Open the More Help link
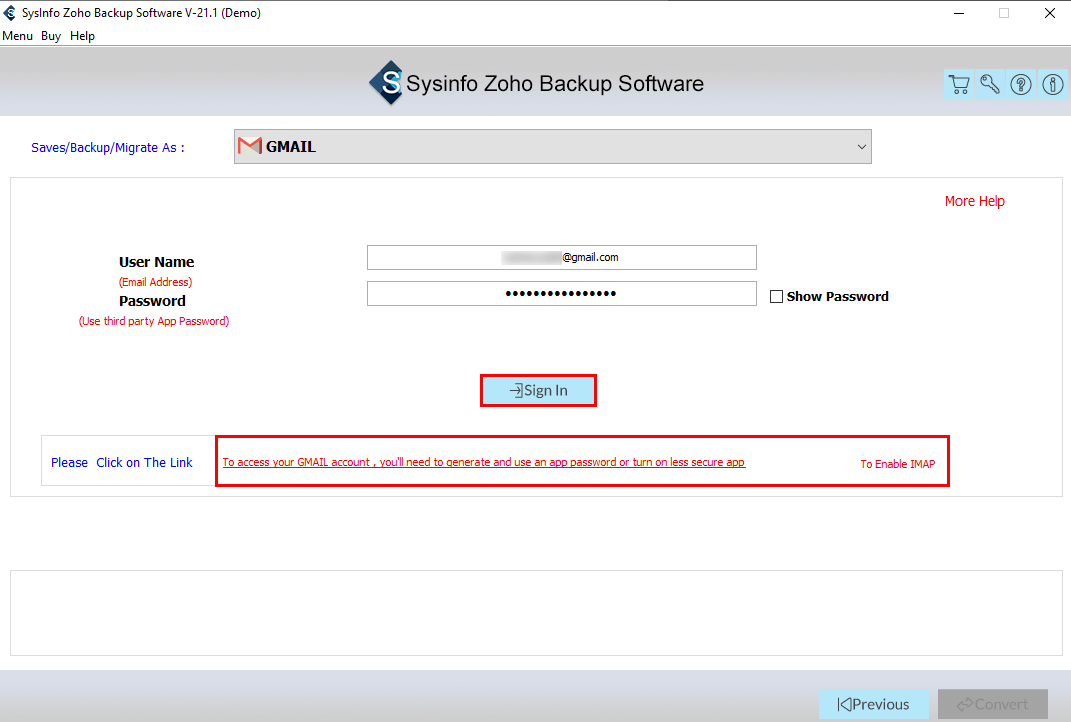 tap(975, 201)
